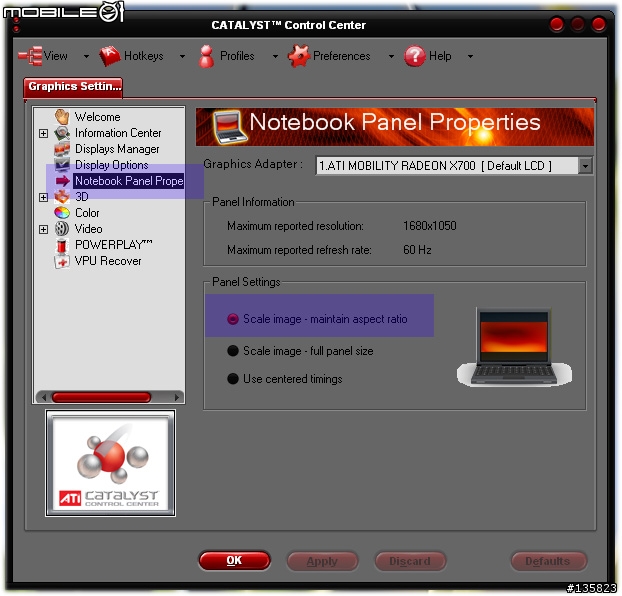Click the Welcome hand icon

(62, 117)
